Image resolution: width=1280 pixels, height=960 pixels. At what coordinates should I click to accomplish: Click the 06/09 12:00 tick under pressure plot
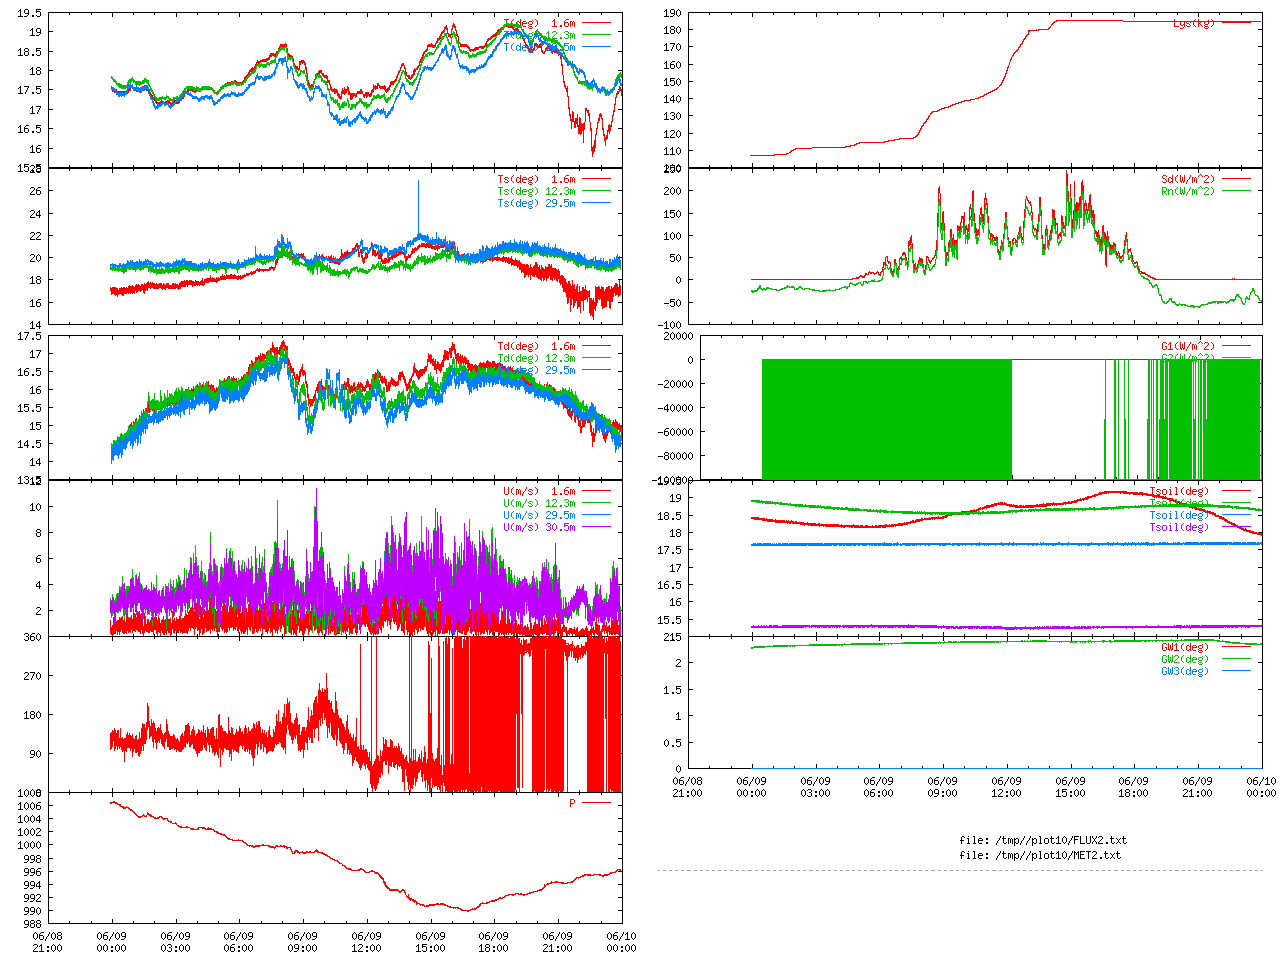point(366,942)
